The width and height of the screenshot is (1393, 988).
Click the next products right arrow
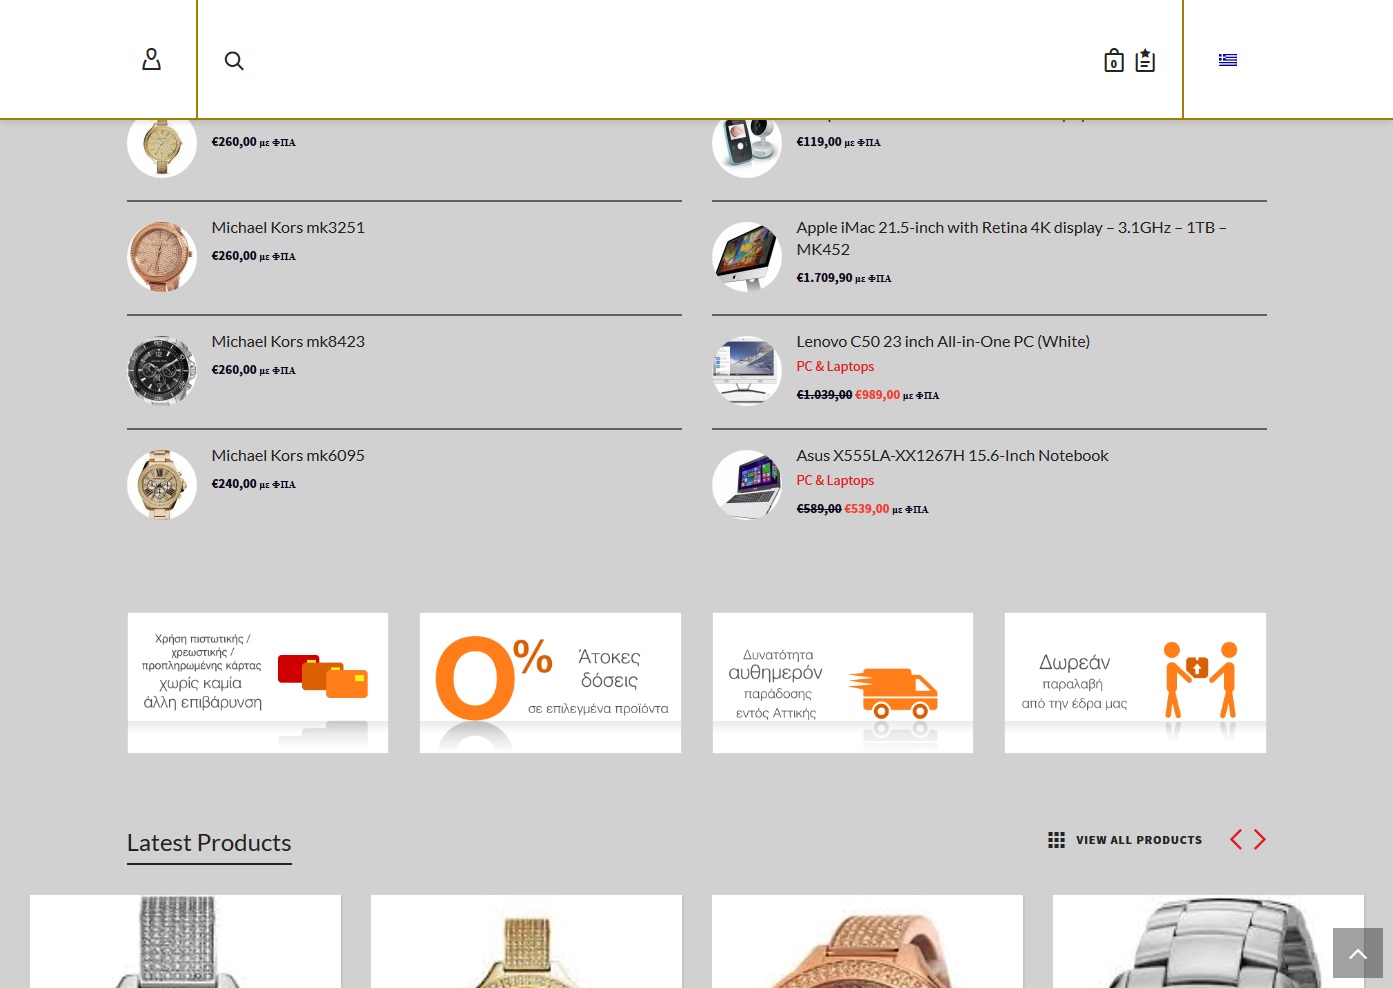[x=1260, y=840]
